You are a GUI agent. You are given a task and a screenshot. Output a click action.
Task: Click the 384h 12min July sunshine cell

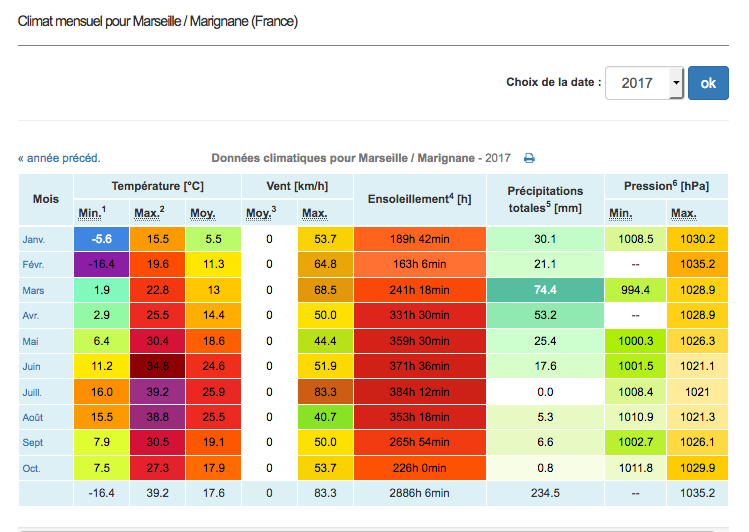pos(419,391)
